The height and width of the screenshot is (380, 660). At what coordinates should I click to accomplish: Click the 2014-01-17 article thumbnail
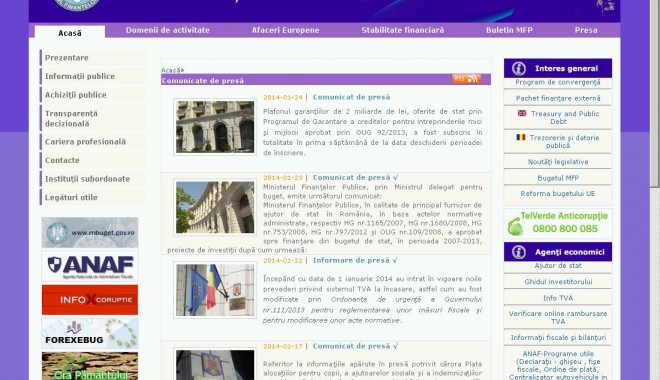(x=215, y=364)
